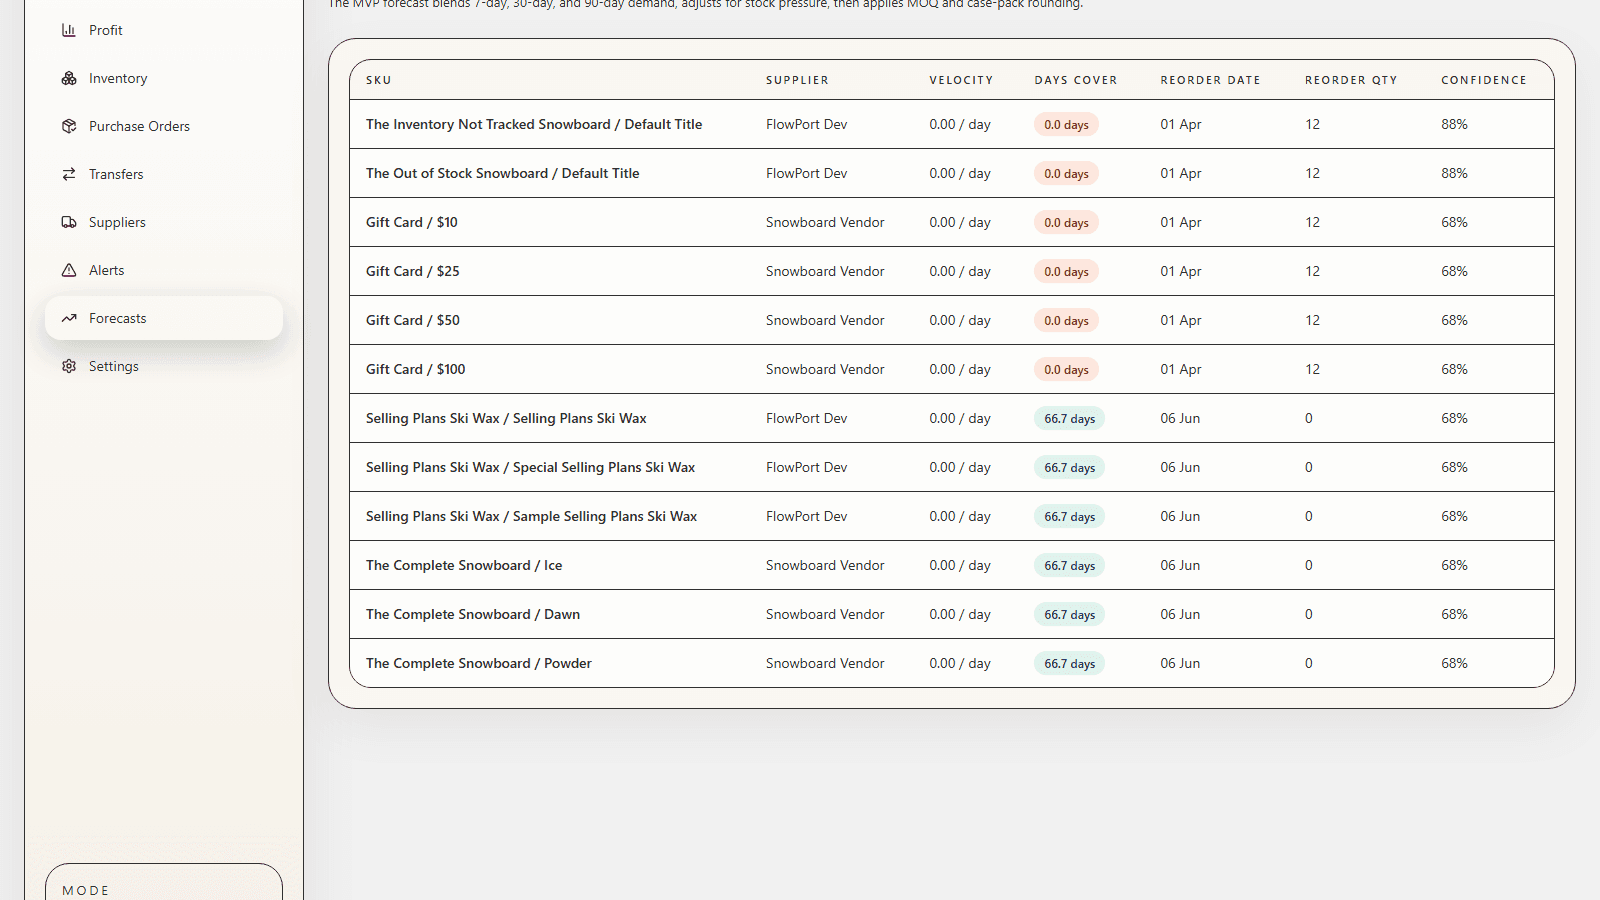Click the Suppliers truck icon
The width and height of the screenshot is (1600, 900).
(69, 222)
